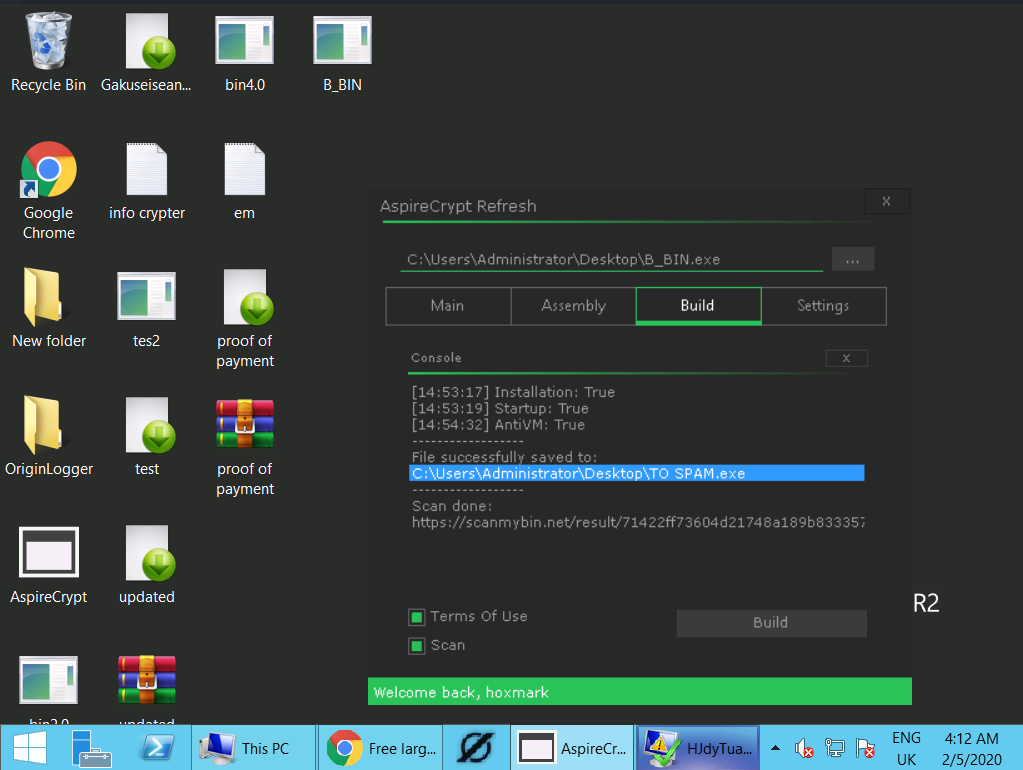
Task: Switch to the This PC taskbar window
Action: pos(254,748)
